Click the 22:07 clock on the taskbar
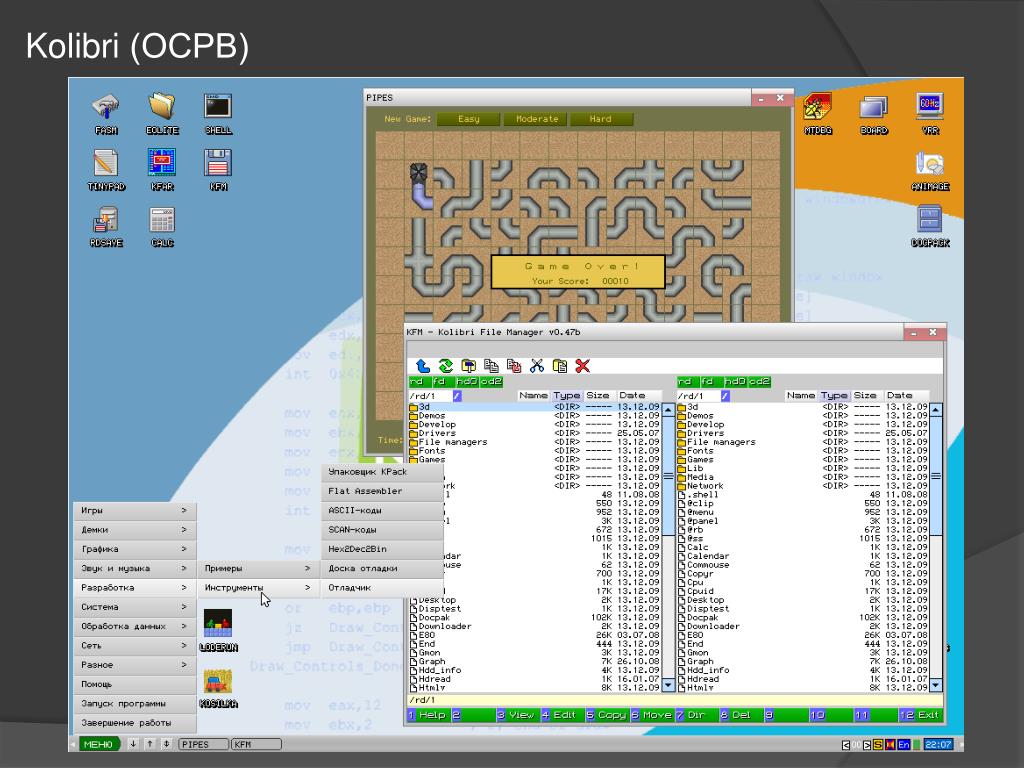The width and height of the screenshot is (1024, 768). [938, 744]
